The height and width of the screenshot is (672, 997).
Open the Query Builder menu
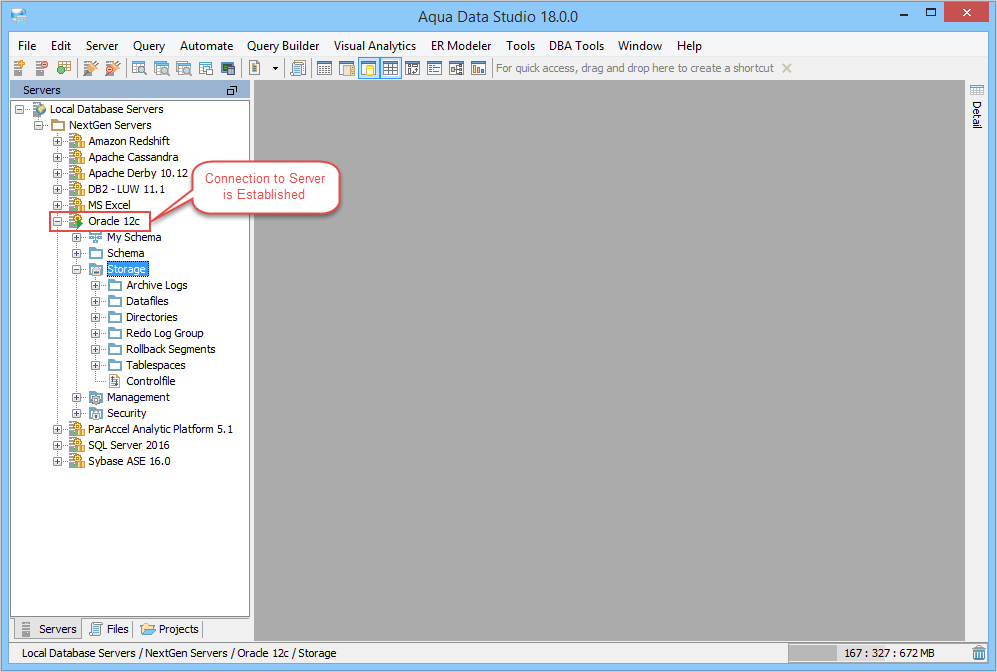pyautogui.click(x=283, y=46)
